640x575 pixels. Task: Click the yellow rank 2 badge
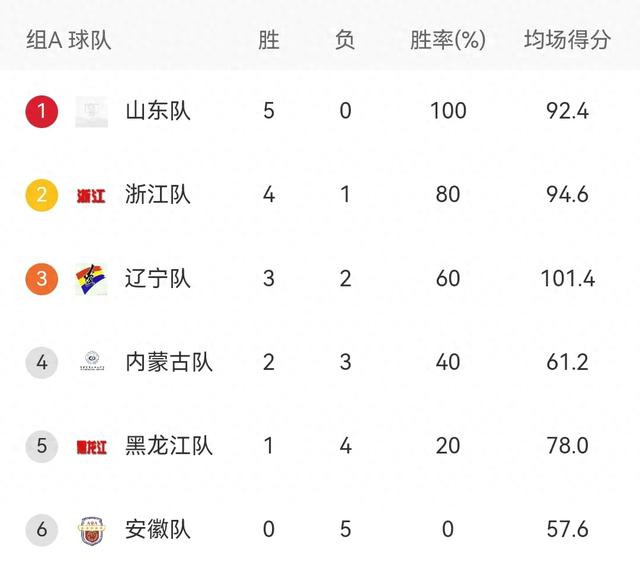pyautogui.click(x=42, y=195)
